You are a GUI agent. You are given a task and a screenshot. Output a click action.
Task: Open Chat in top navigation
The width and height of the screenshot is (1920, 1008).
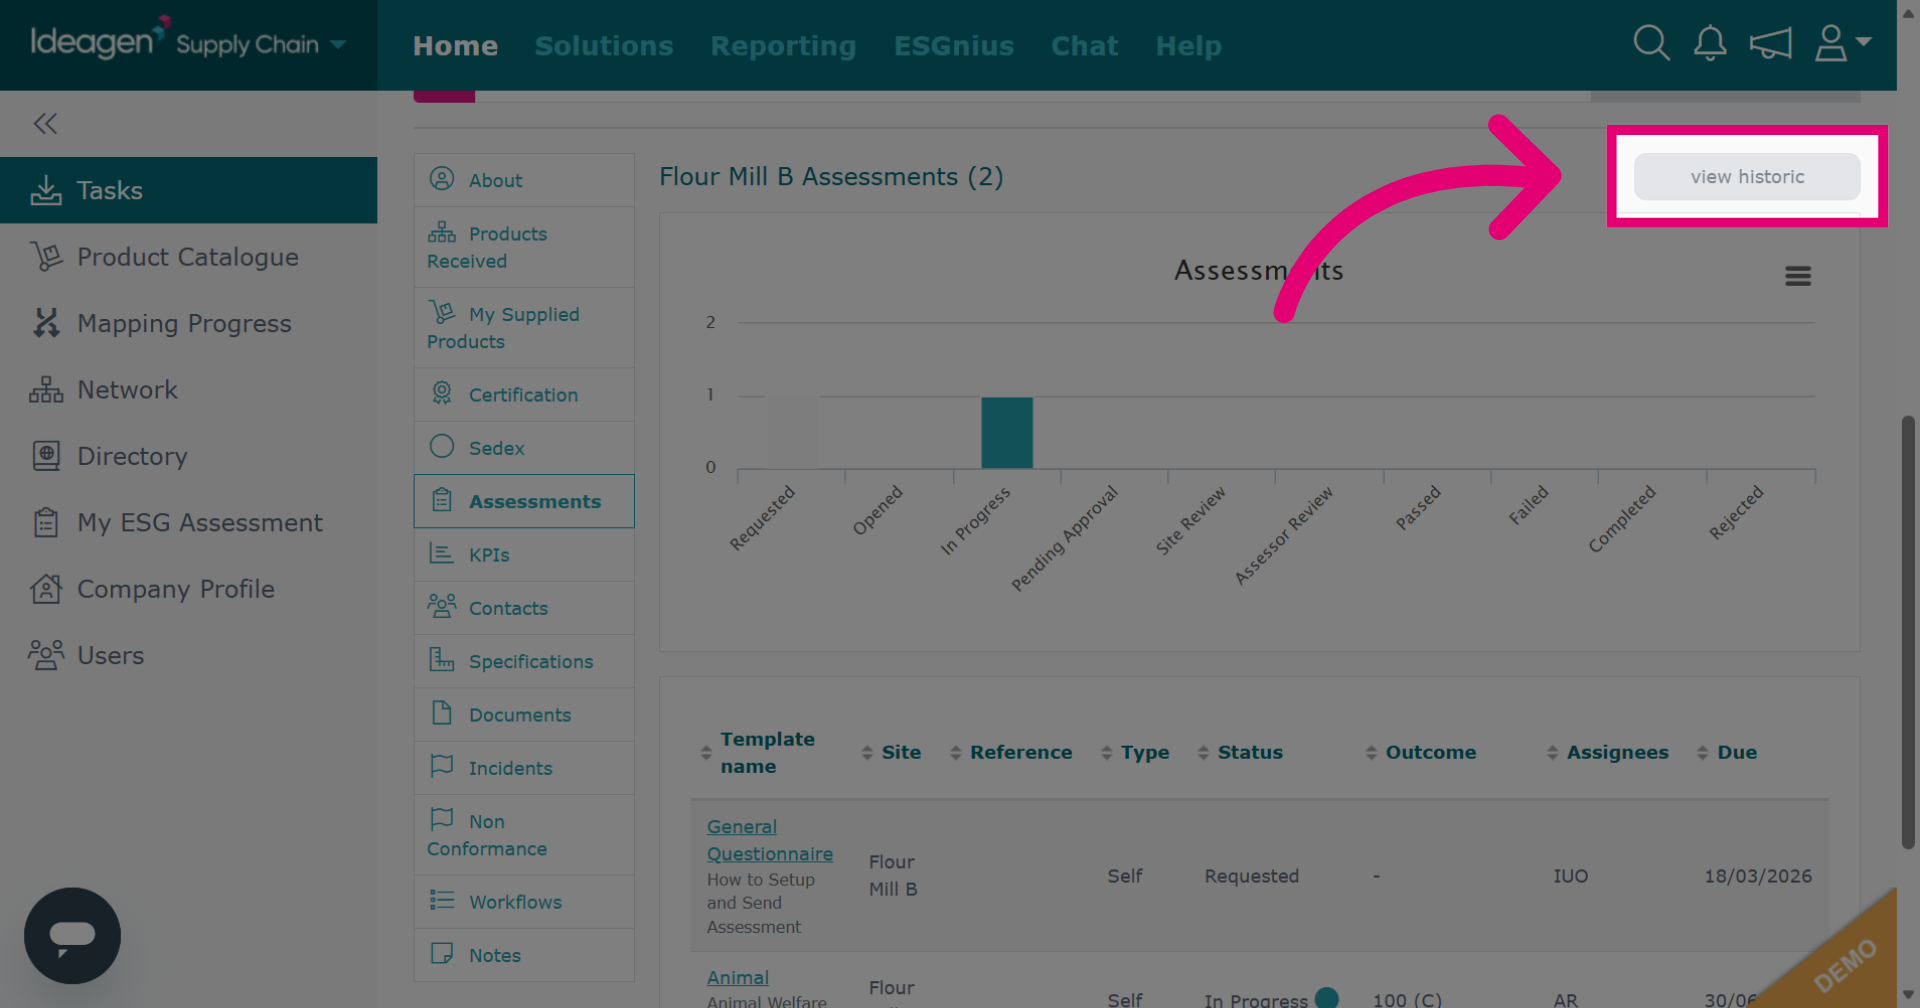point(1084,46)
